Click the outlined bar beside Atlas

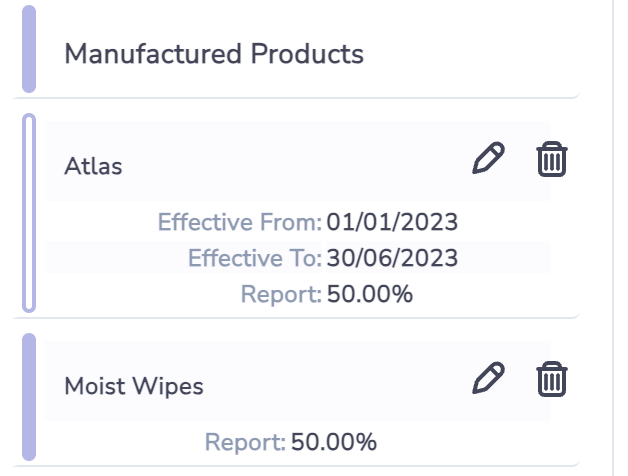tap(29, 213)
